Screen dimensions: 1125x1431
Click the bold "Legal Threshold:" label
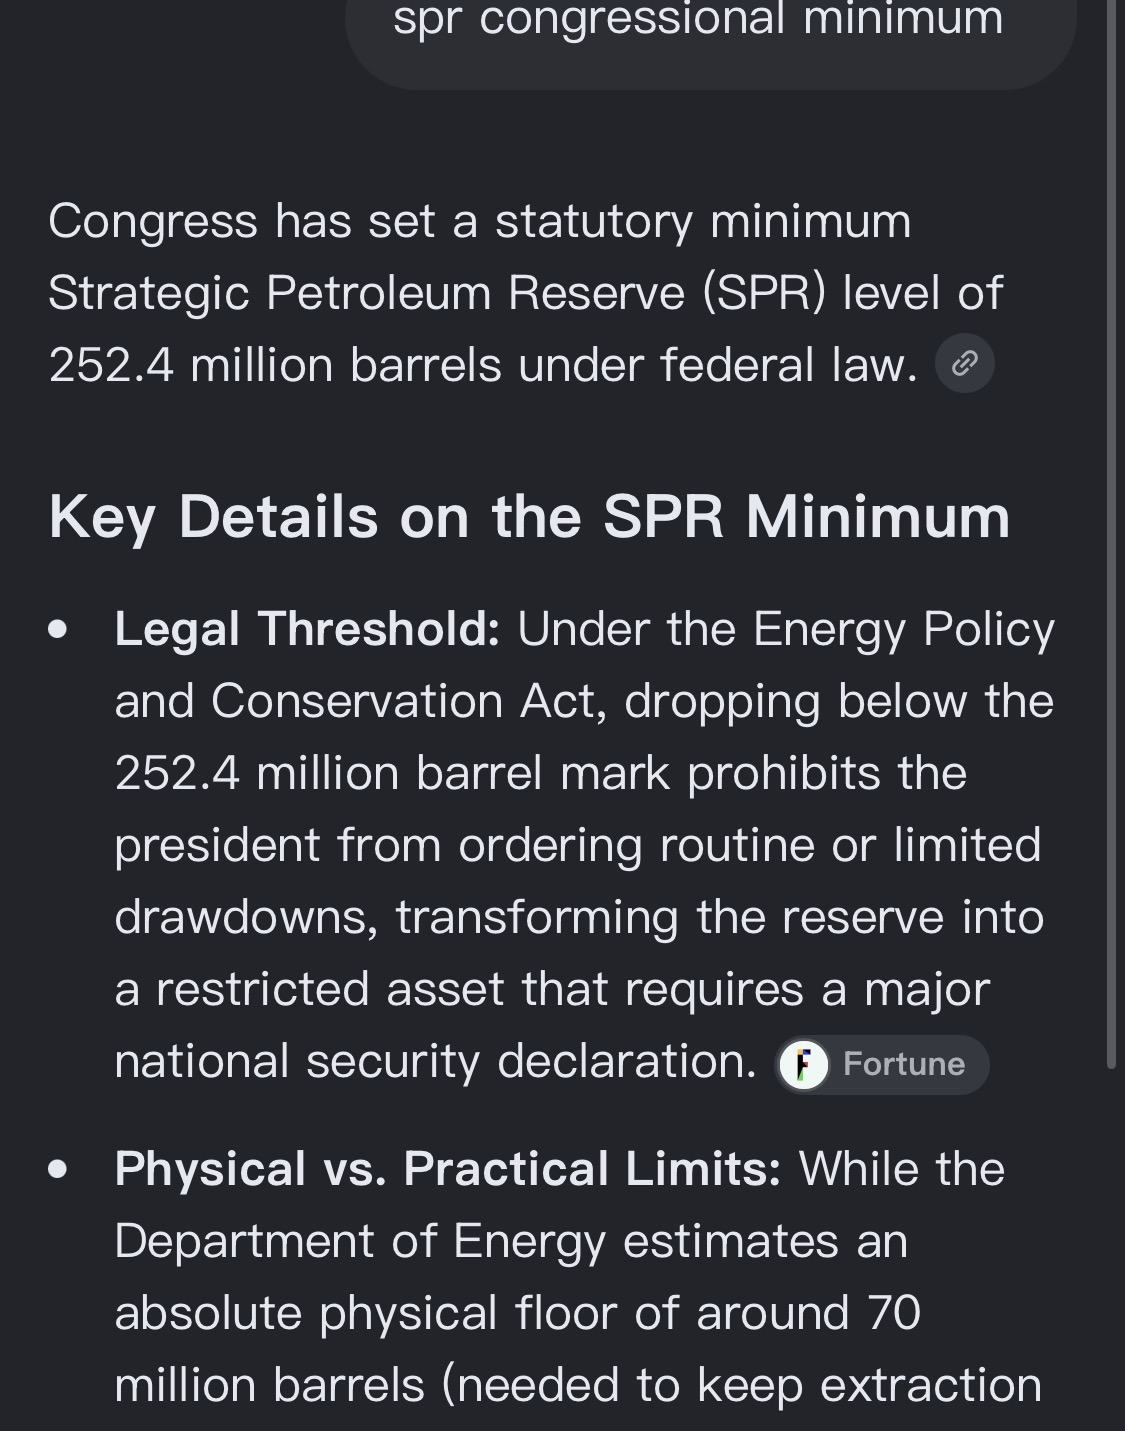(x=307, y=630)
